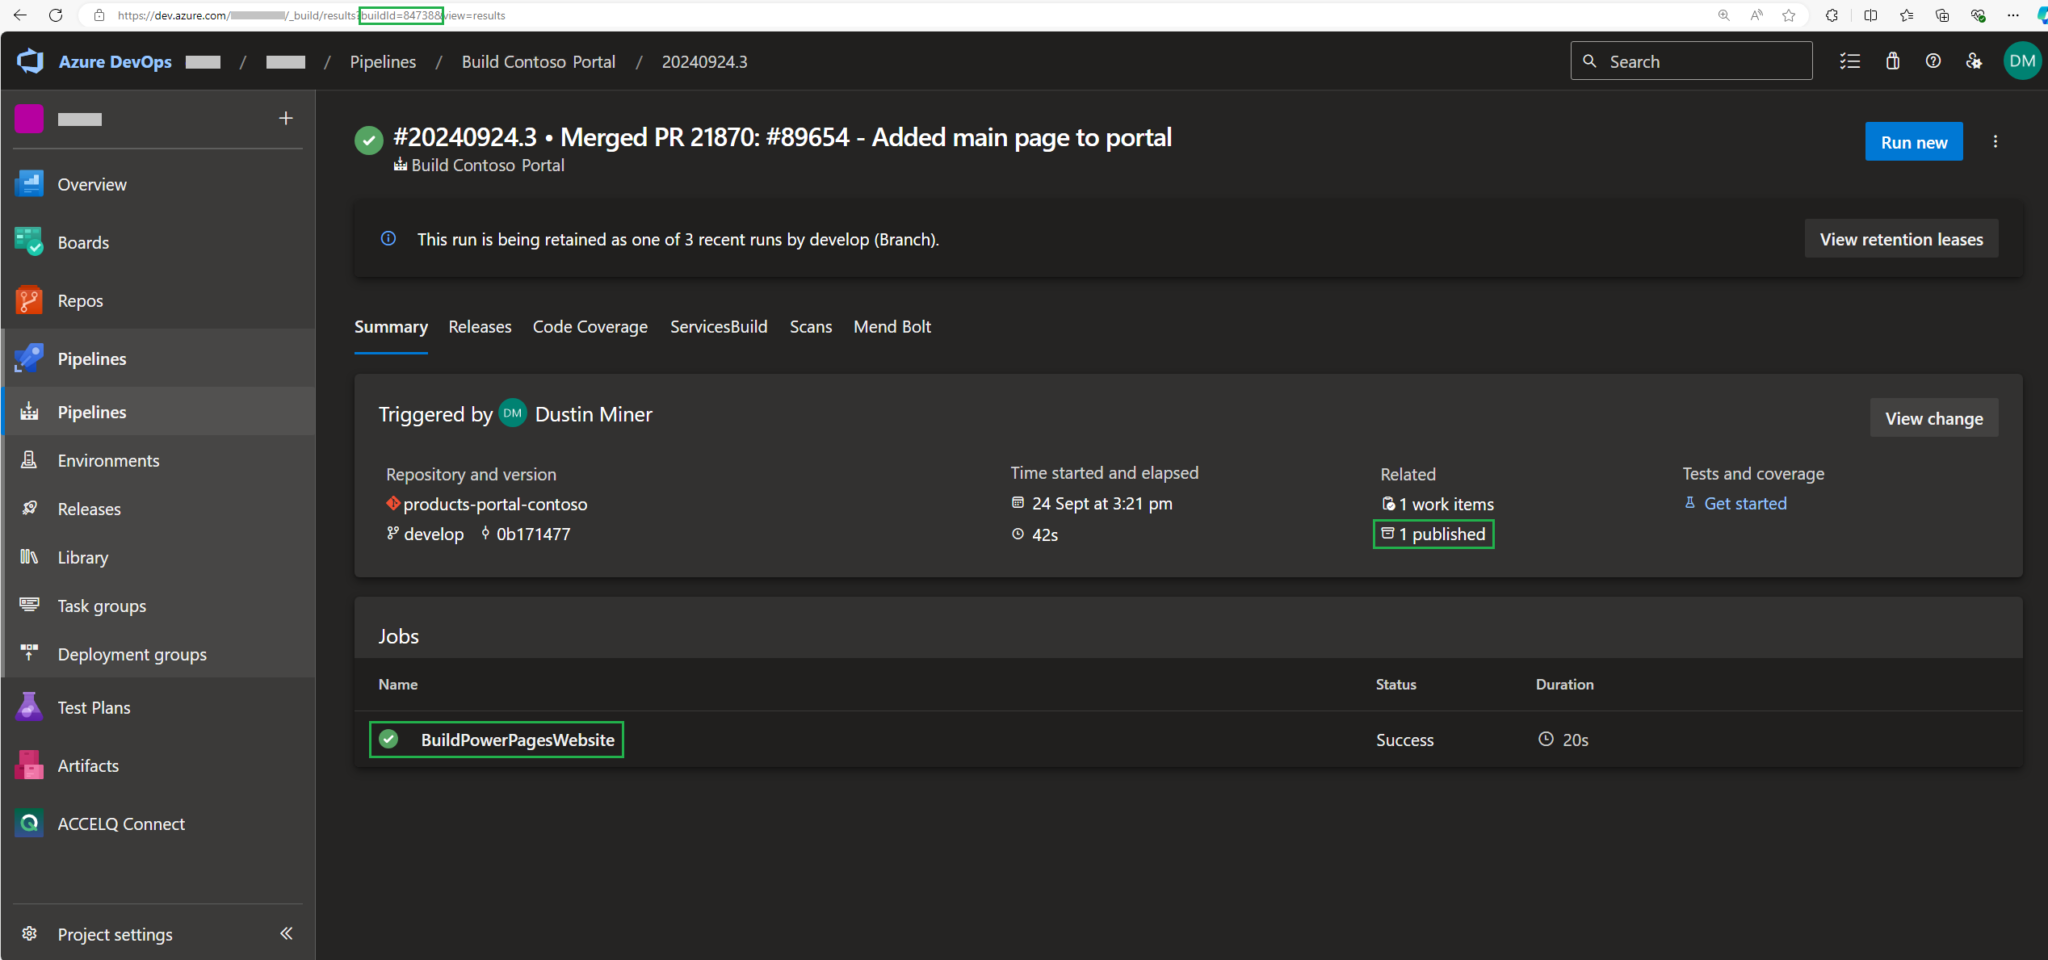The image size is (2048, 960).
Task: Open Repos from the sidebar
Action: coord(80,300)
